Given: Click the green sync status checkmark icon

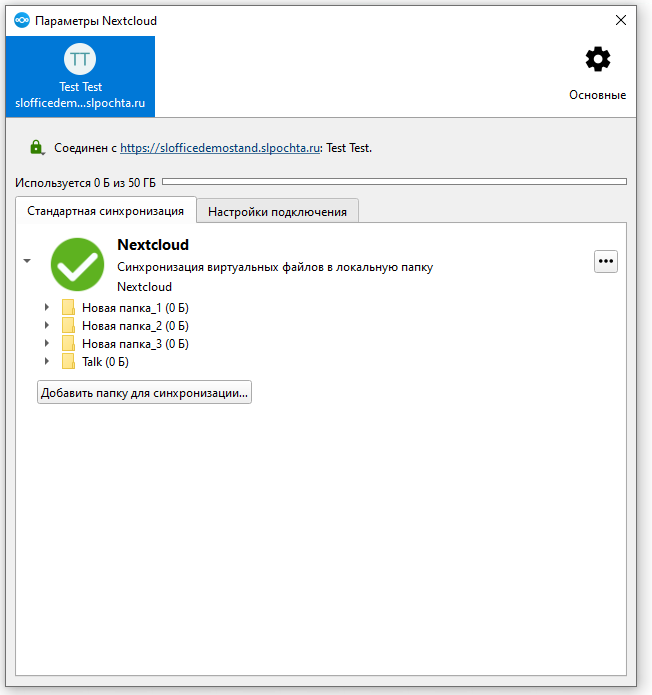Looking at the screenshot, I should point(78,264).
